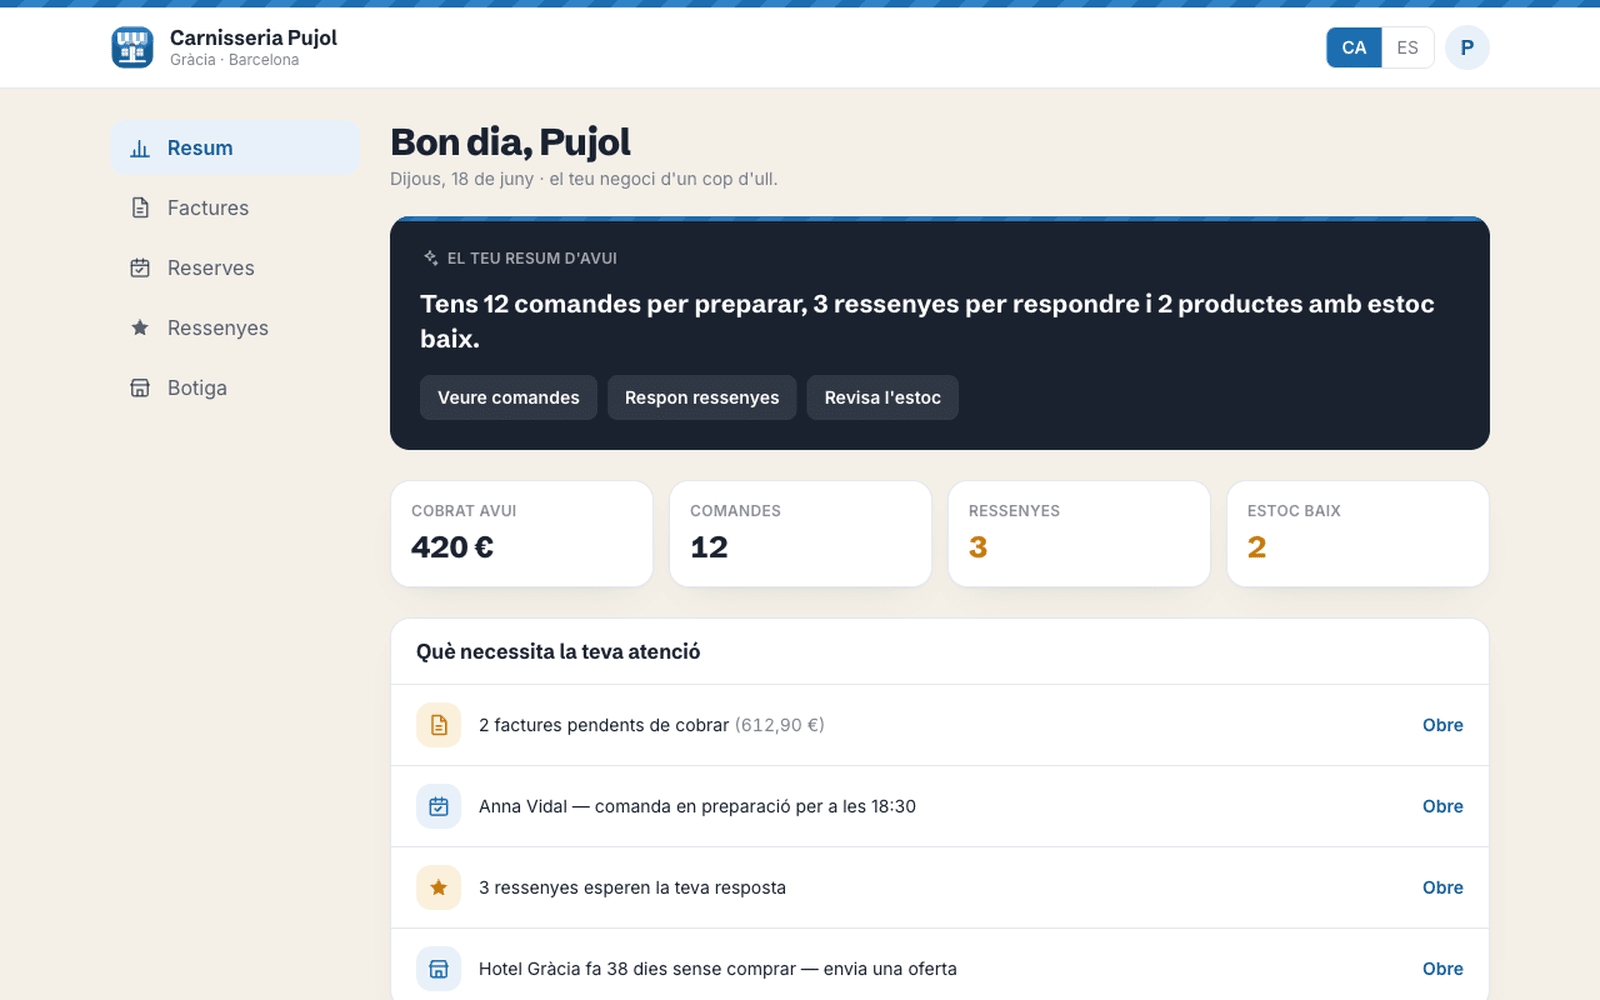1600x1000 pixels.
Task: Click the Reserves calendar icon in the sidebar
Action: 140,268
